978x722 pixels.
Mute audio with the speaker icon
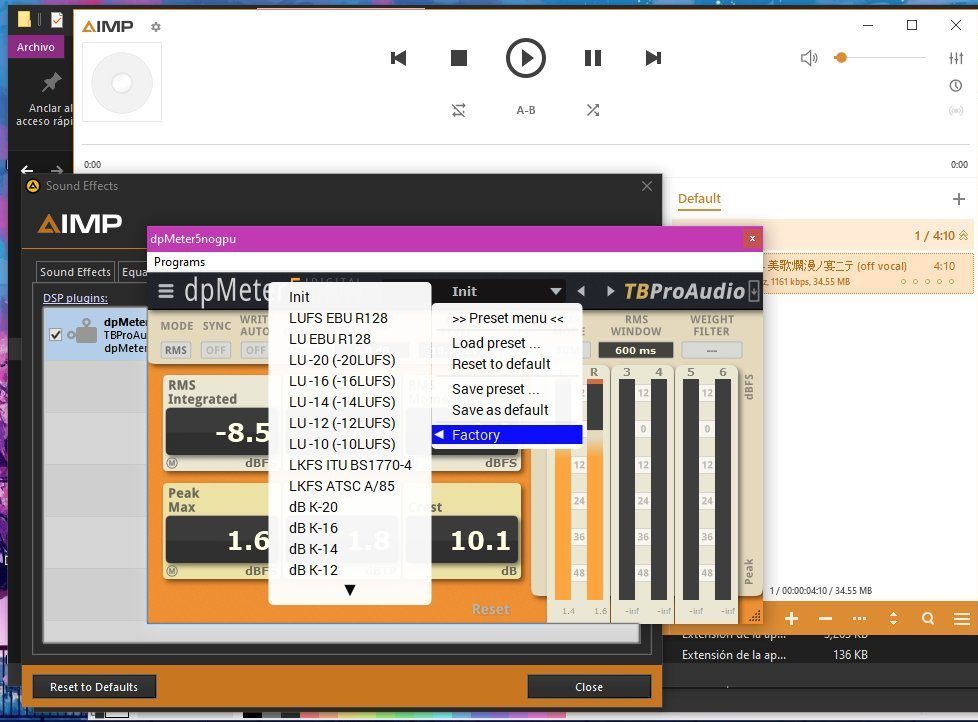[x=809, y=58]
